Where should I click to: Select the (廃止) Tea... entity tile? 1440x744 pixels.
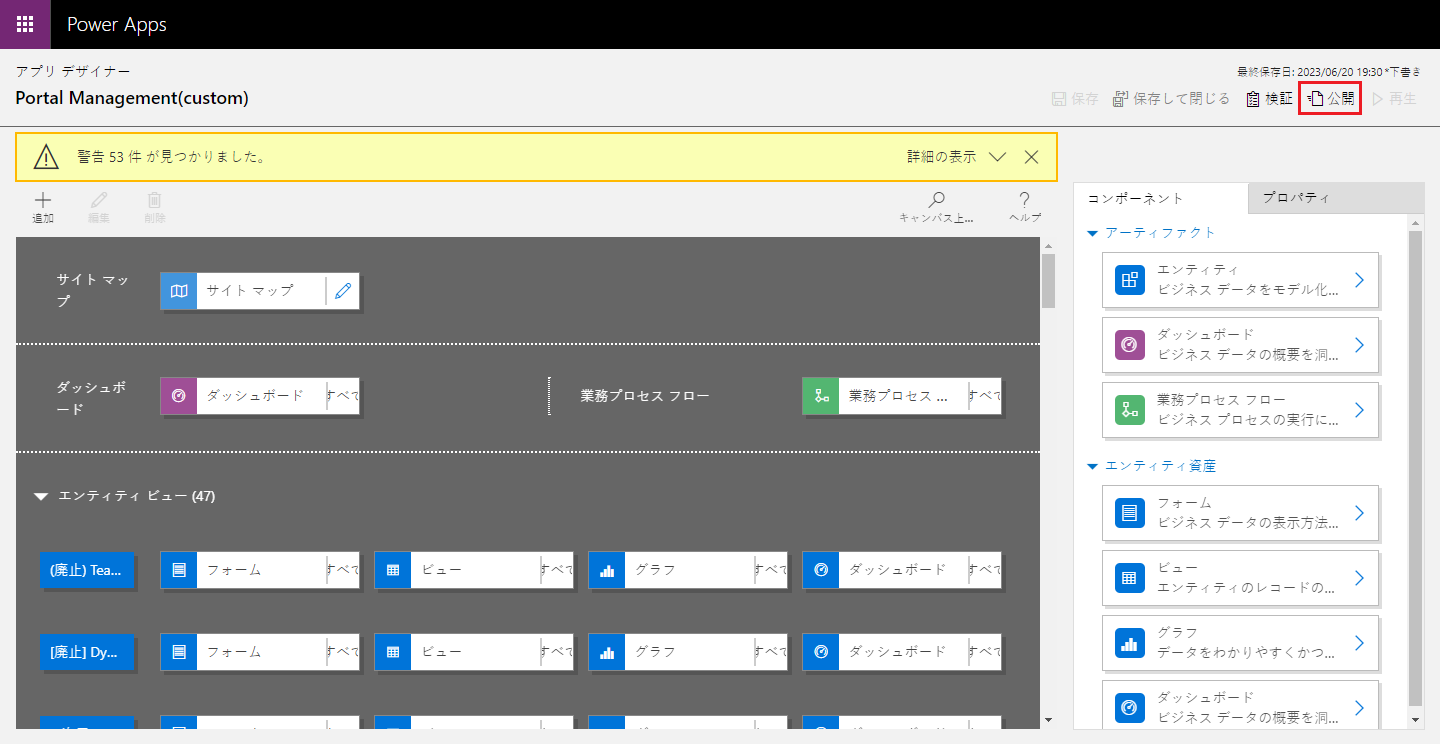[86, 570]
